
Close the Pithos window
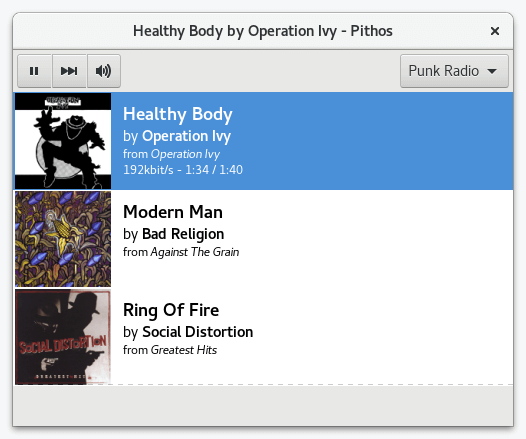495,31
